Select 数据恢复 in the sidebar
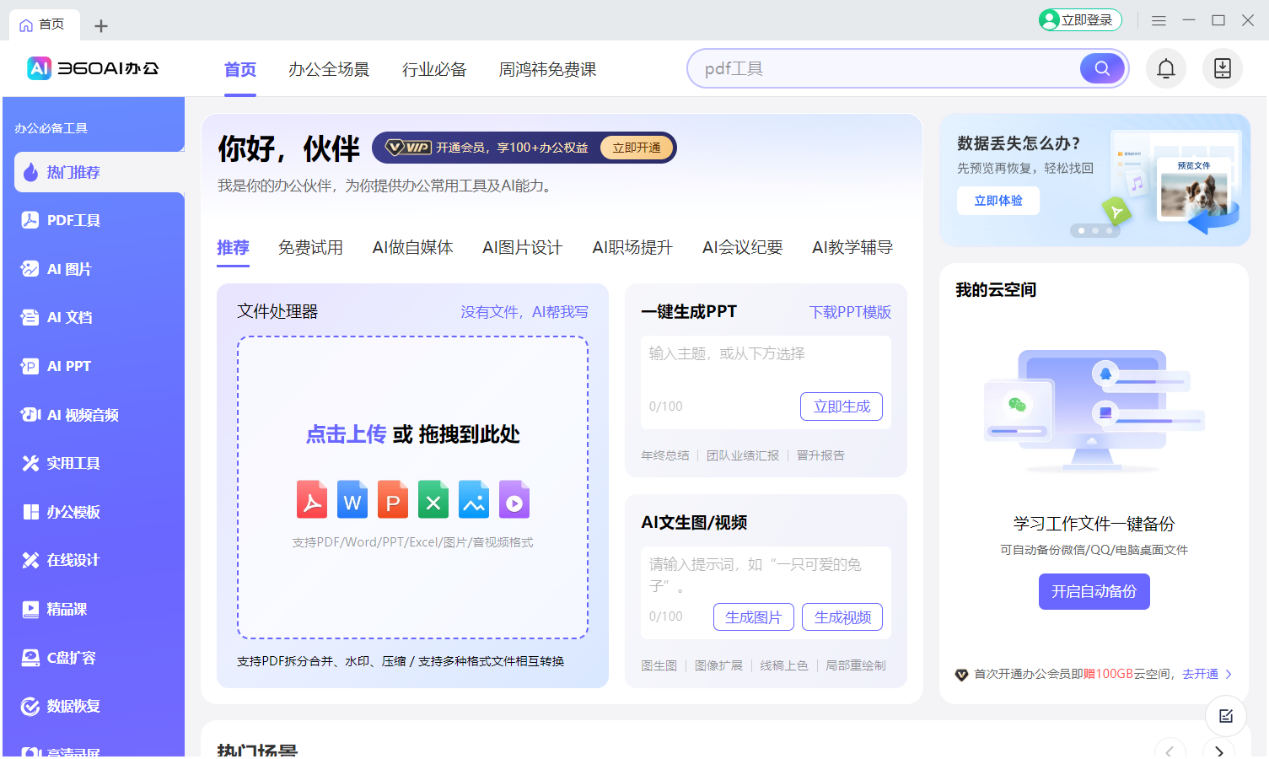This screenshot has height=759, width=1269. point(73,707)
